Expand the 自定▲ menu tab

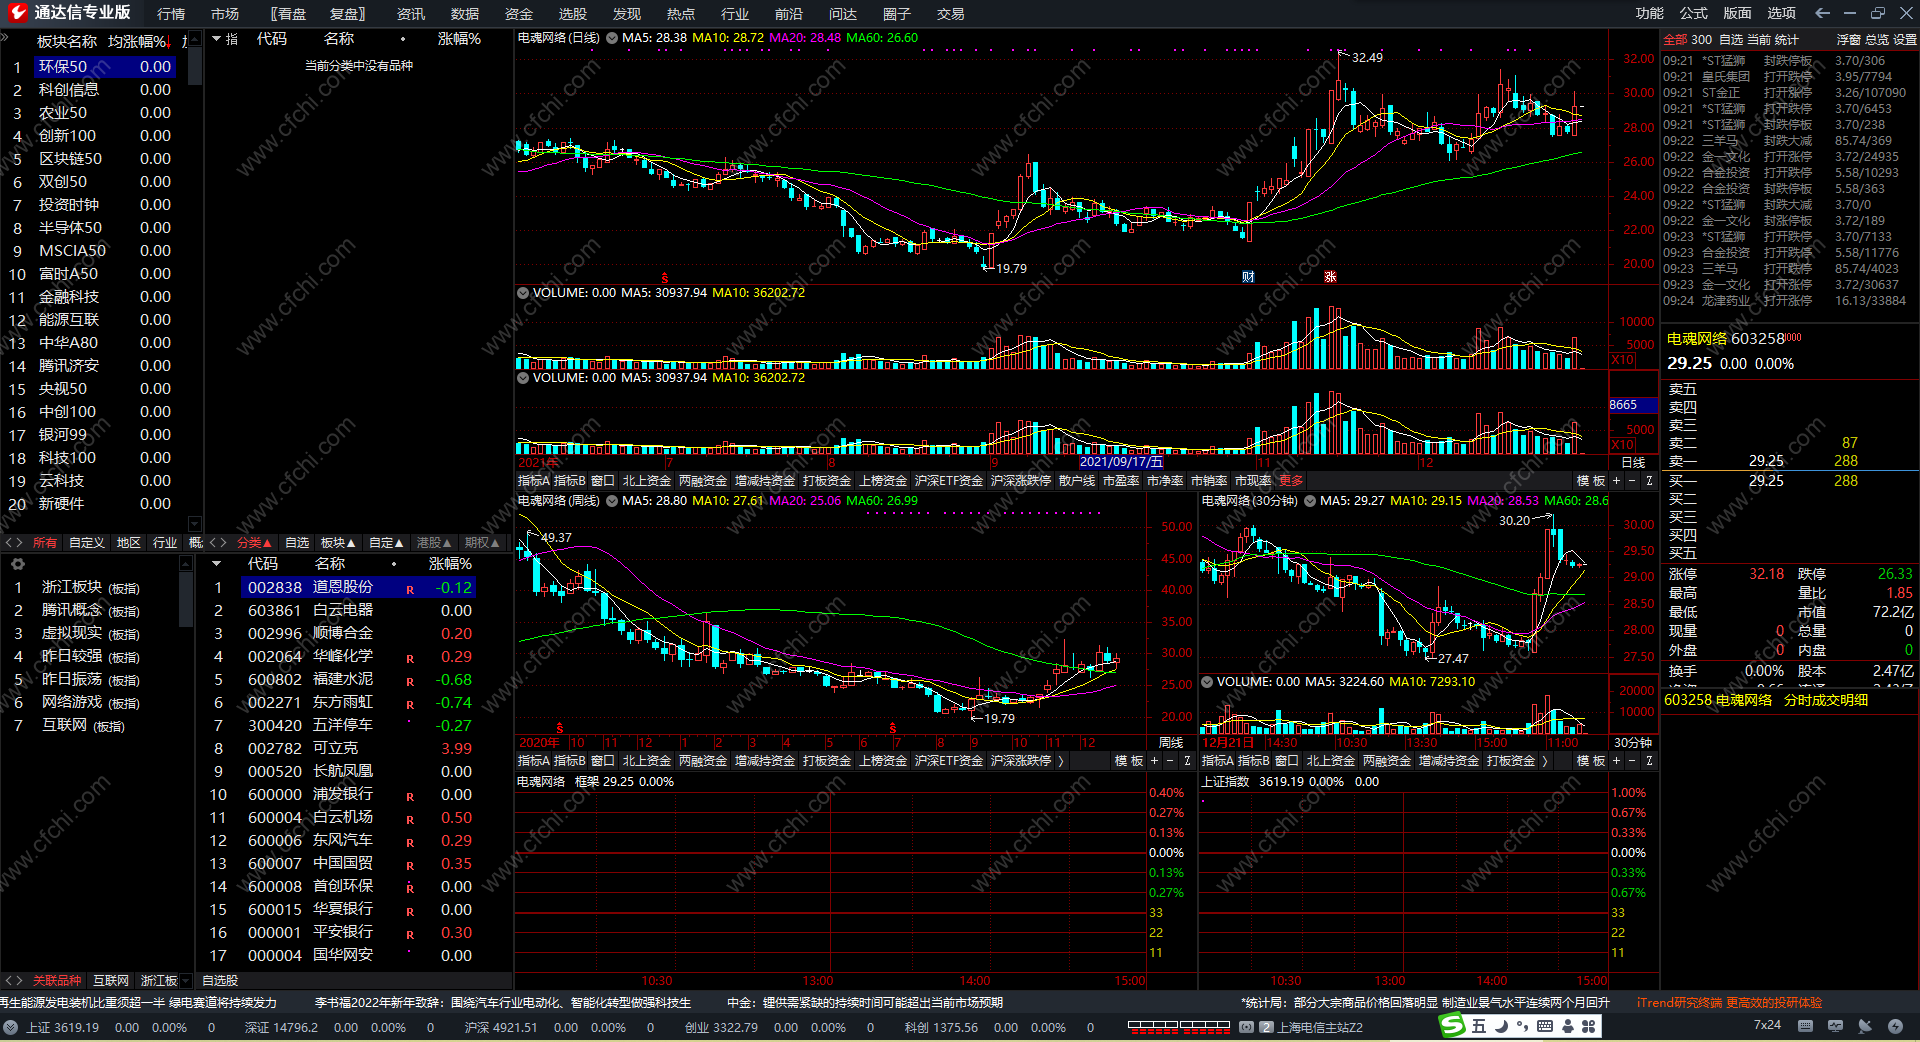(x=386, y=543)
